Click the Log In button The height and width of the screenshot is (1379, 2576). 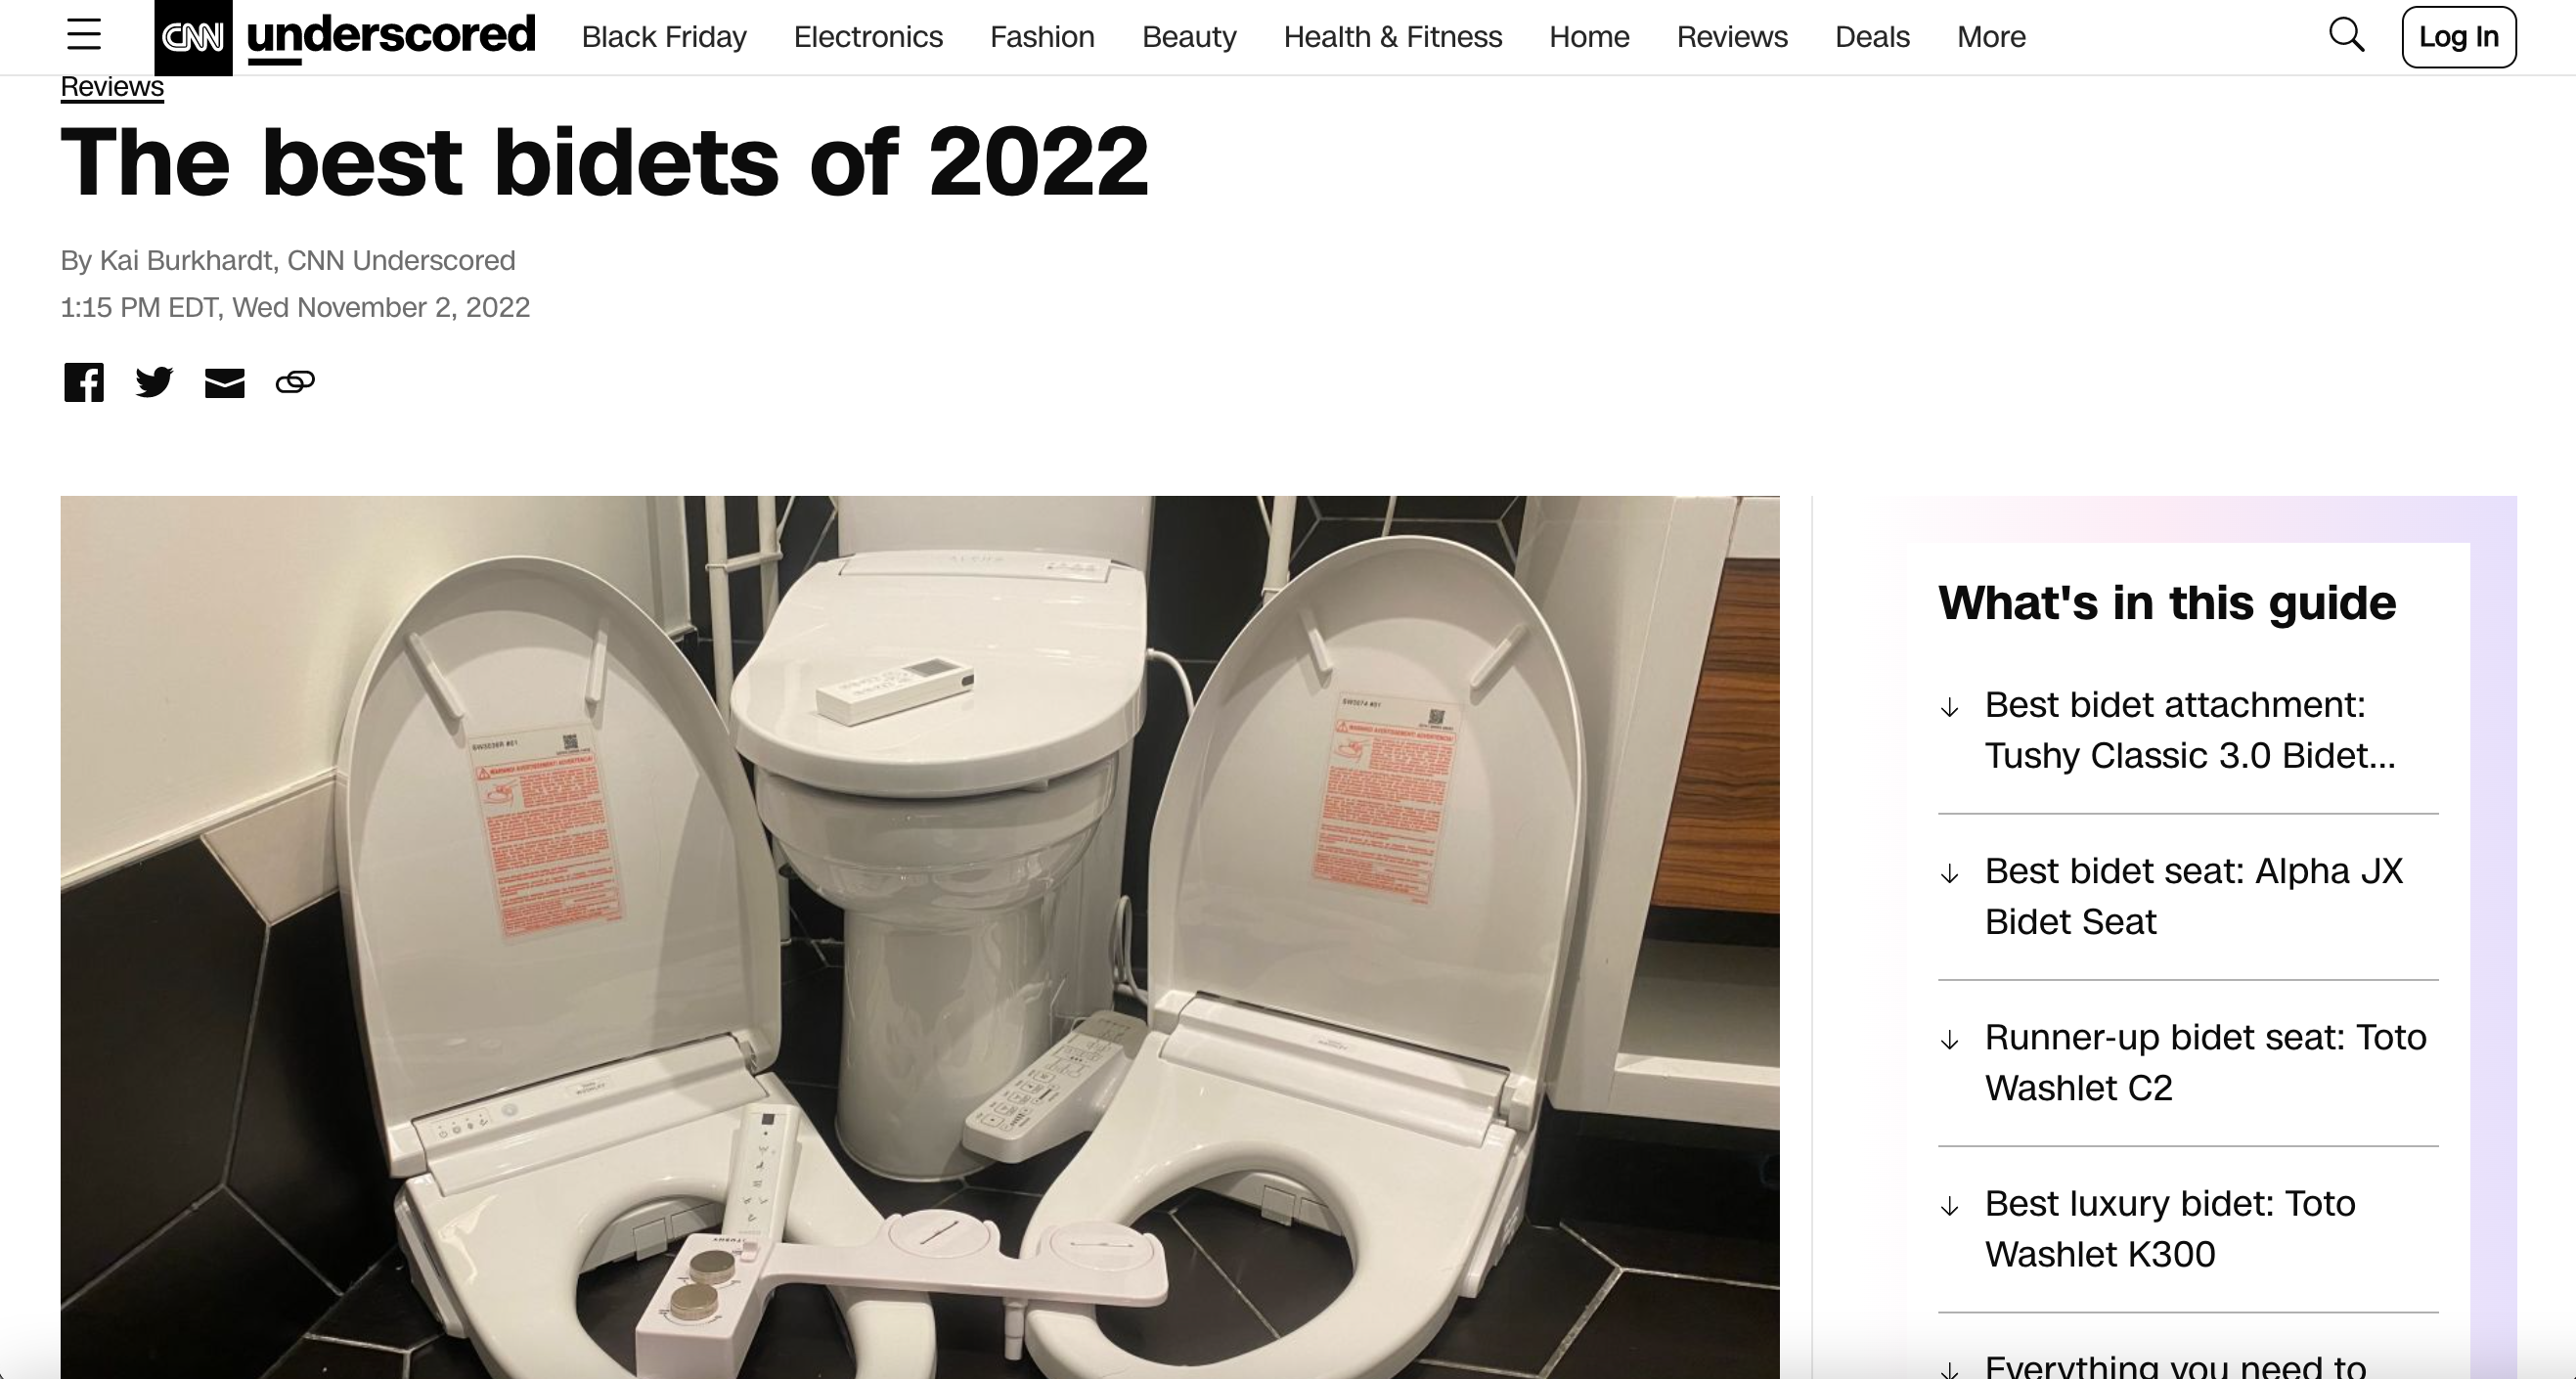(2458, 37)
